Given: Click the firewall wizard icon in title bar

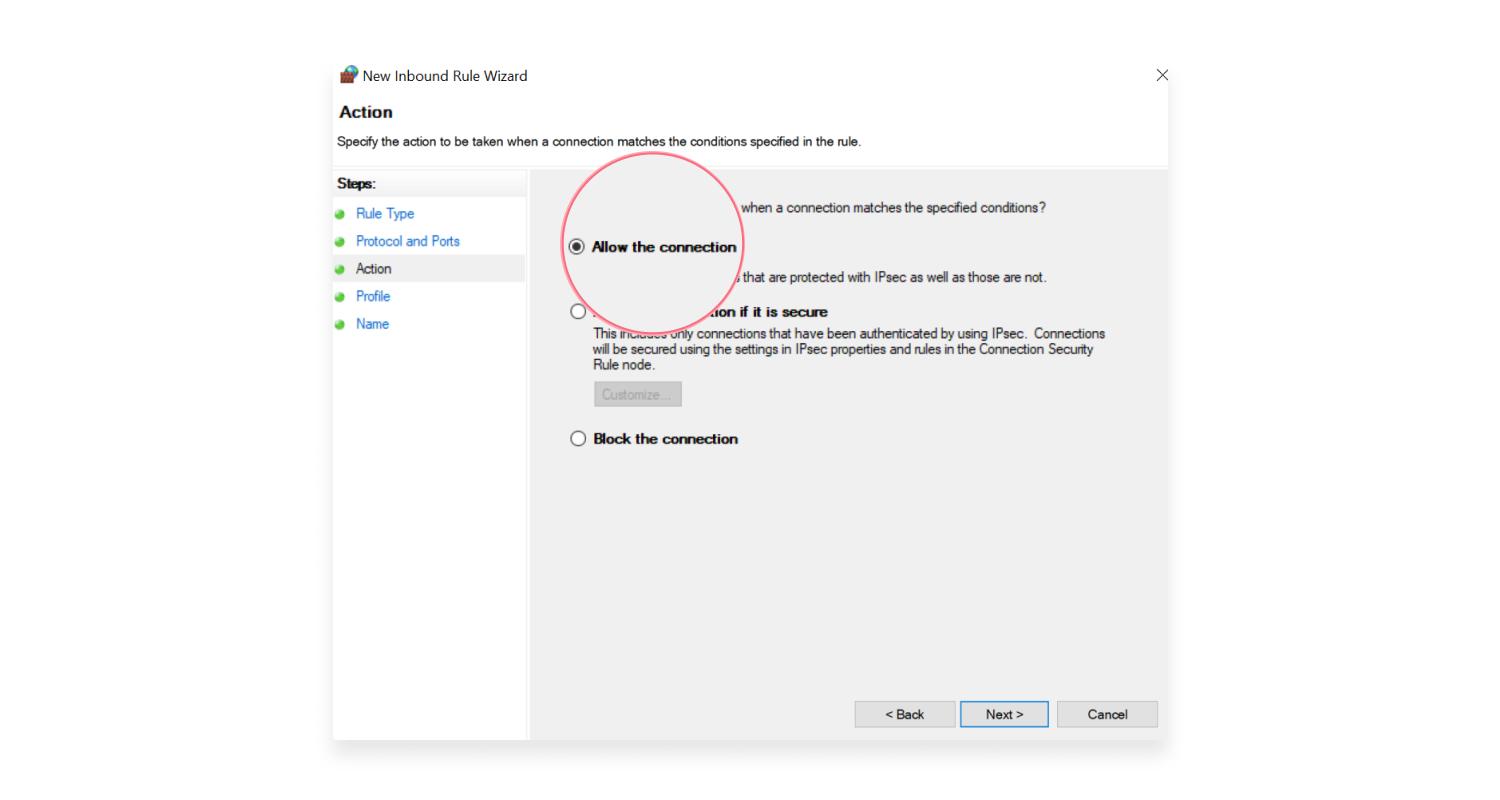Looking at the screenshot, I should (348, 75).
